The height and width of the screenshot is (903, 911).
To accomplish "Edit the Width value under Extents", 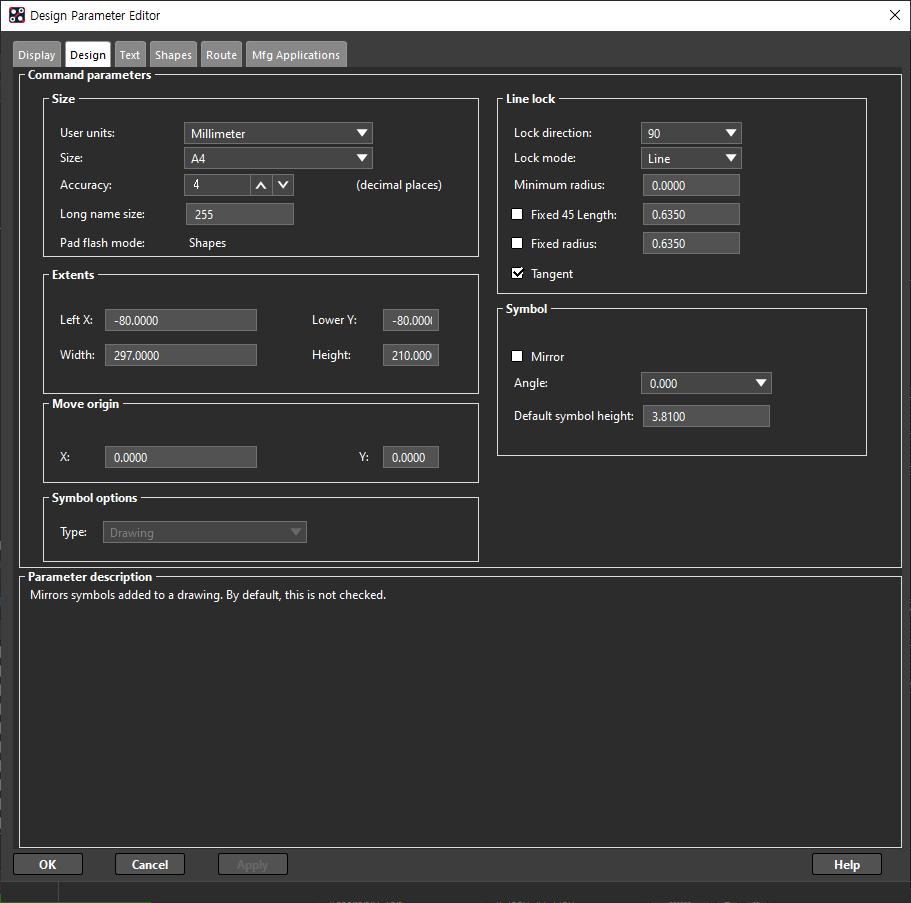I will tap(180, 354).
